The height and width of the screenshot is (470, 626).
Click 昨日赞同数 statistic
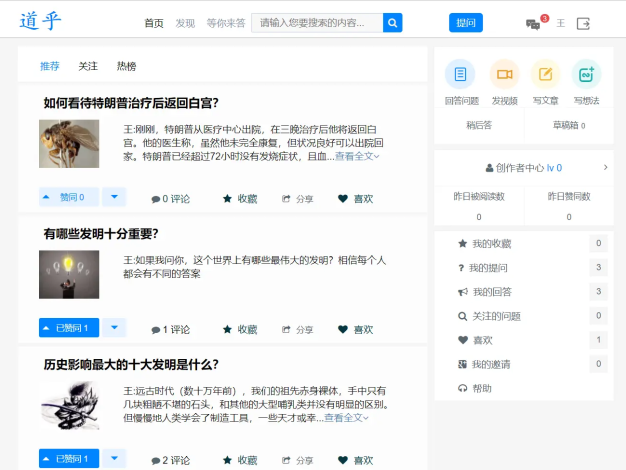(569, 206)
